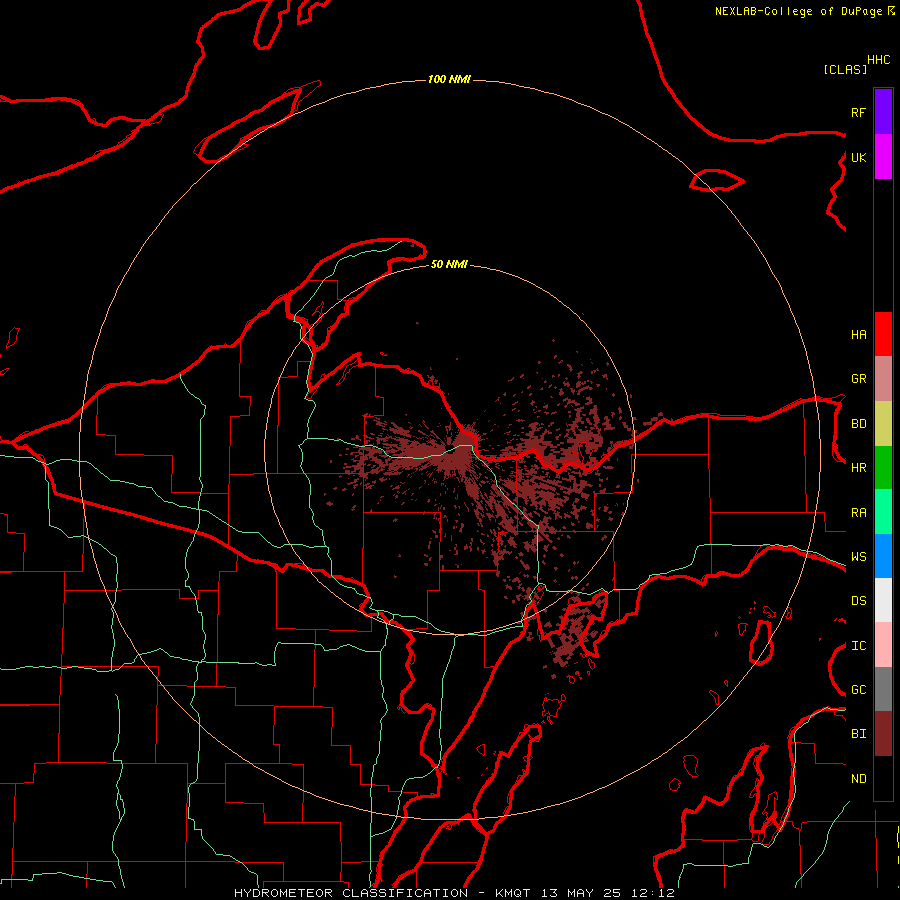
Task: Select the WS blue legend swatch
Action: 883,556
